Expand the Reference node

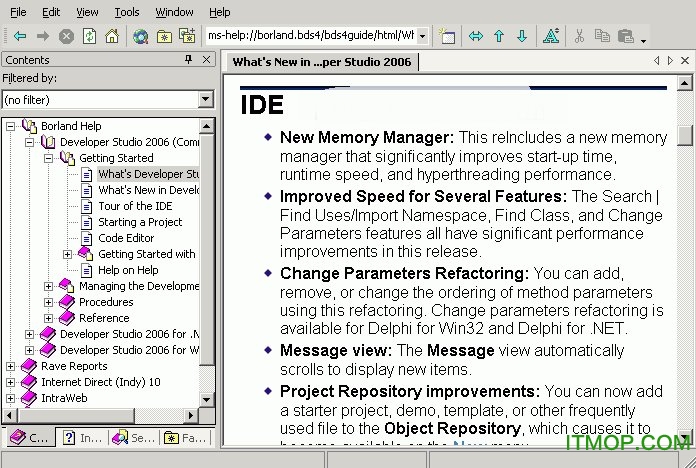point(48,318)
